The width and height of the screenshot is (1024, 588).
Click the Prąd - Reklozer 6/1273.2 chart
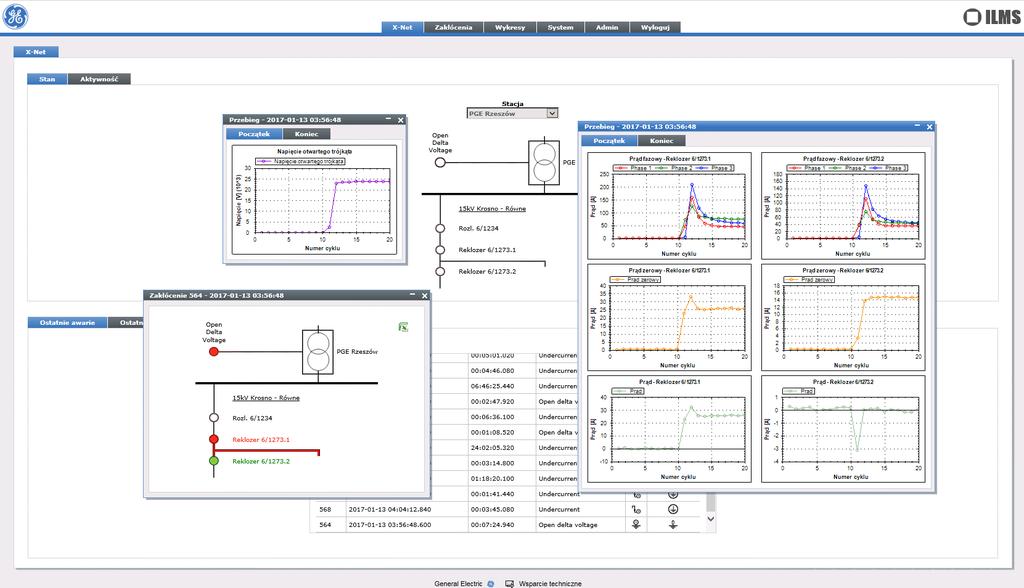pos(843,429)
